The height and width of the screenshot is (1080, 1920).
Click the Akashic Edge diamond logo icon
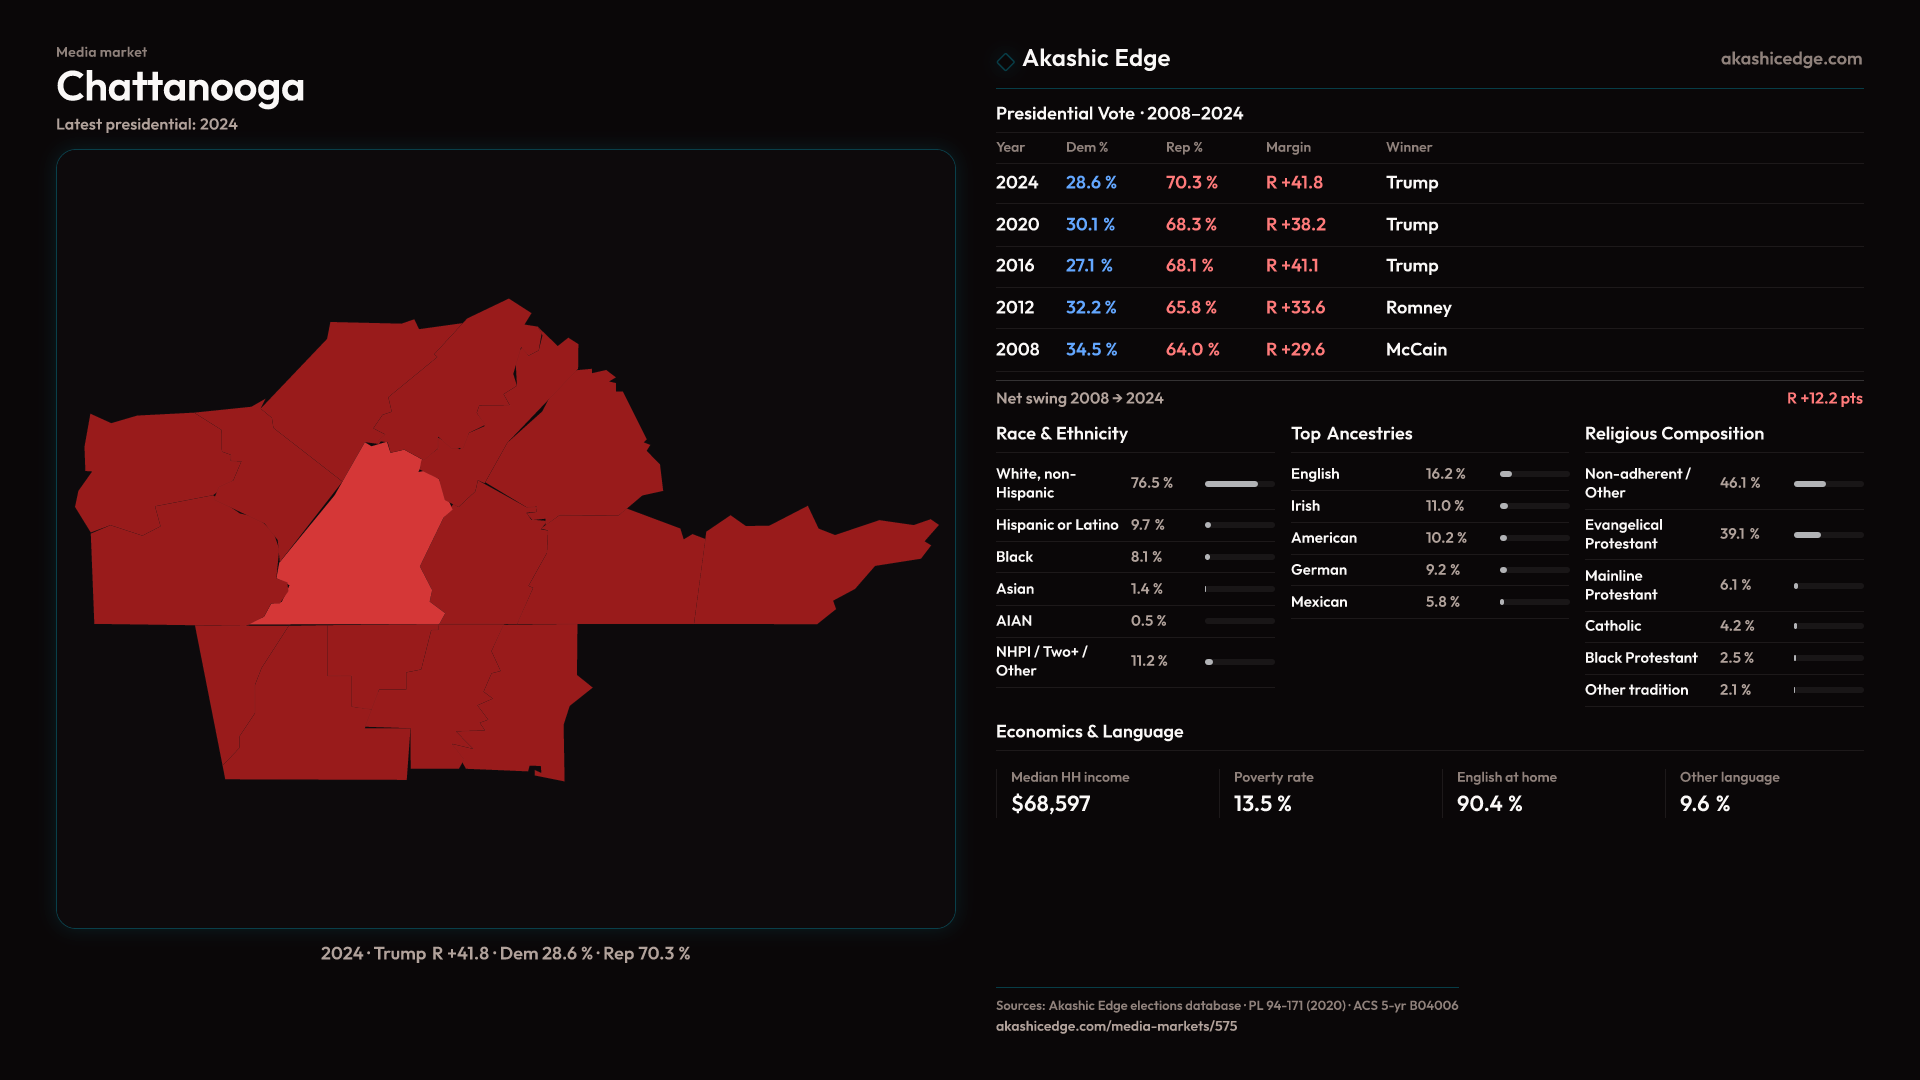pos(1005,61)
